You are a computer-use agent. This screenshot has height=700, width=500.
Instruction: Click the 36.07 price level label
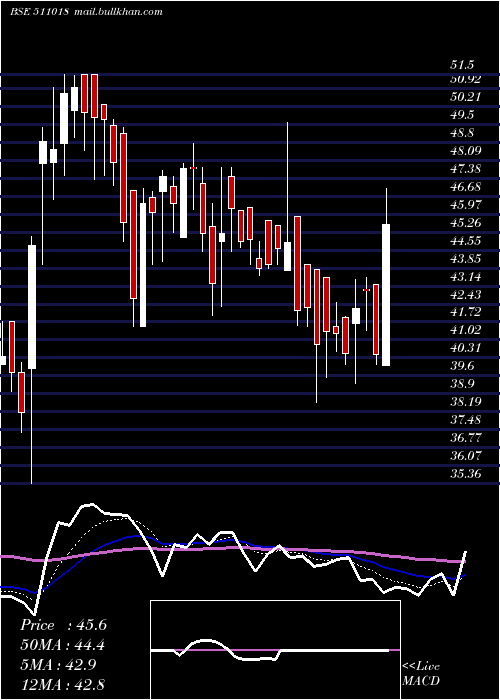pos(466,455)
